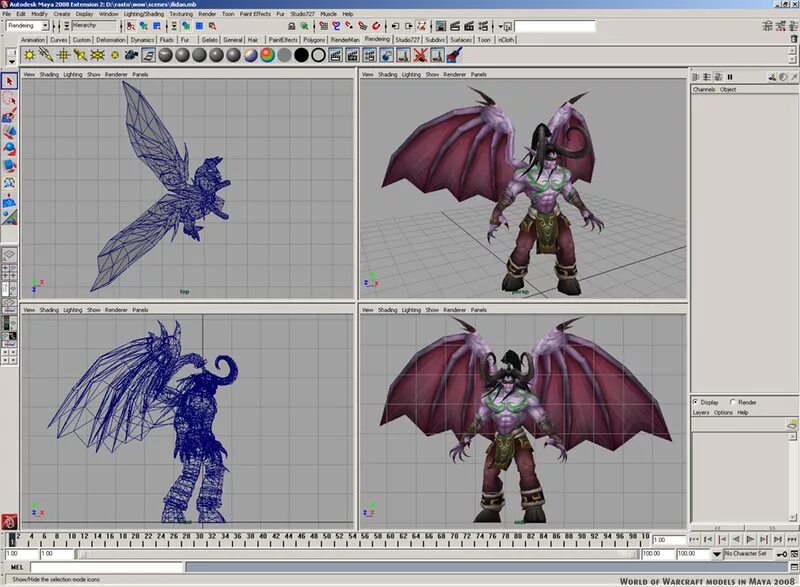Click the red X shelf icon
Viewport: 800px width, 587px height.
(420, 55)
